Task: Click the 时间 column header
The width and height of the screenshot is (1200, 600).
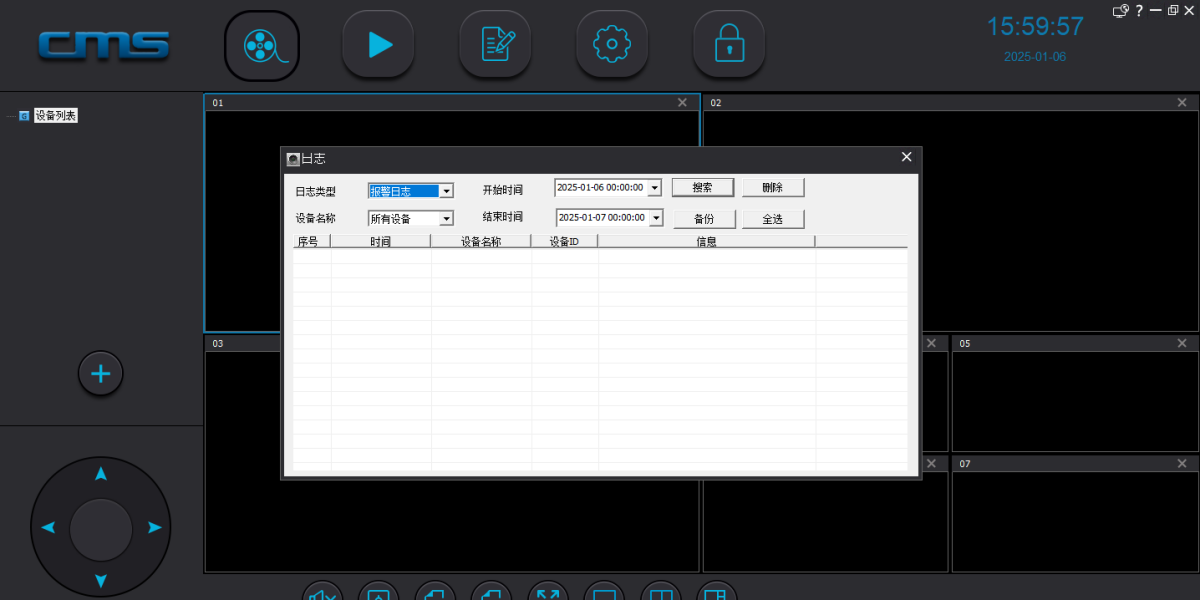Action: (380, 241)
